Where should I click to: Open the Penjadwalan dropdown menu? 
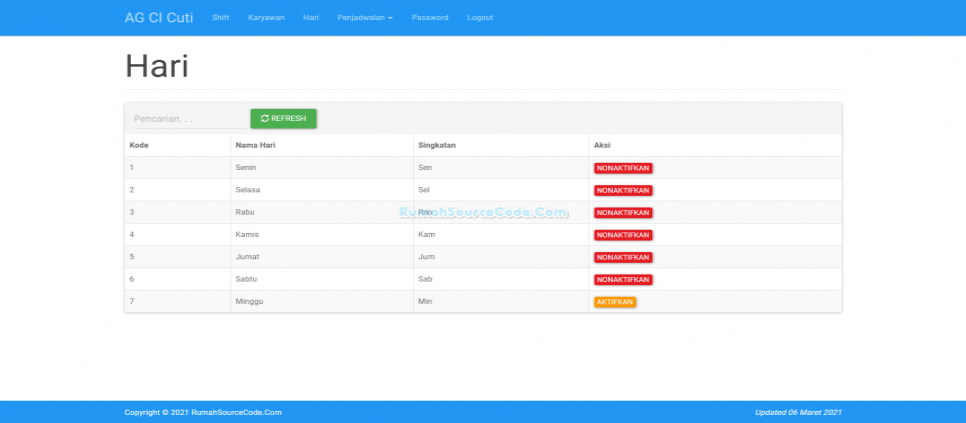[x=365, y=18]
